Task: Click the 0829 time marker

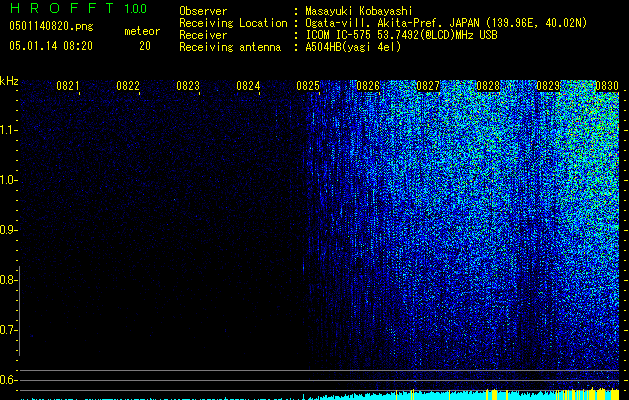Action: [548, 85]
